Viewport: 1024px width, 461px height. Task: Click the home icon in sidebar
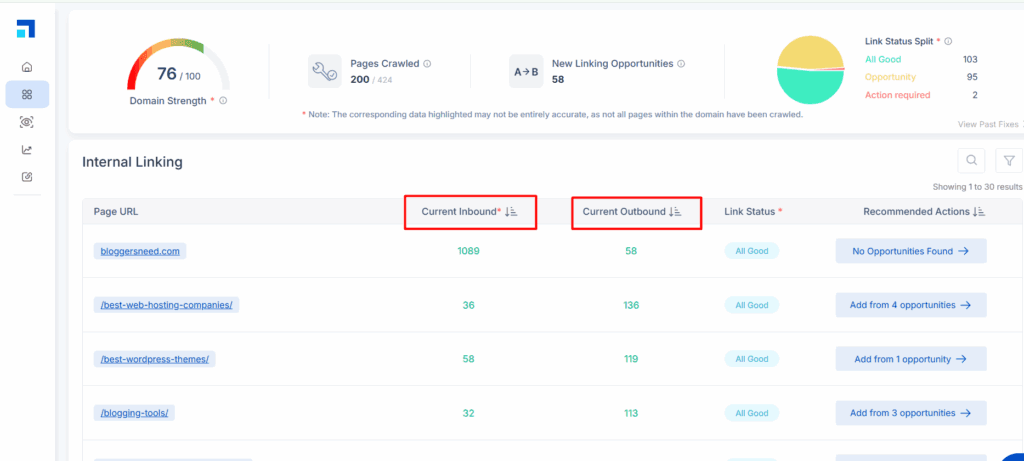click(x=27, y=67)
